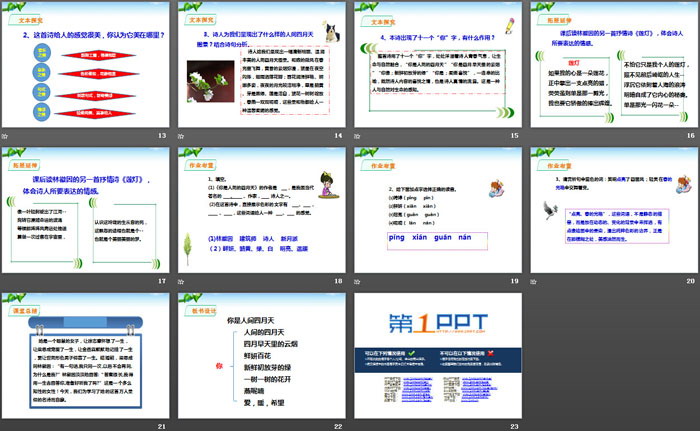Viewport: 700px width, 431px height.
Task: Select slide 21 class summary thumbnail
Action: coord(85,356)
